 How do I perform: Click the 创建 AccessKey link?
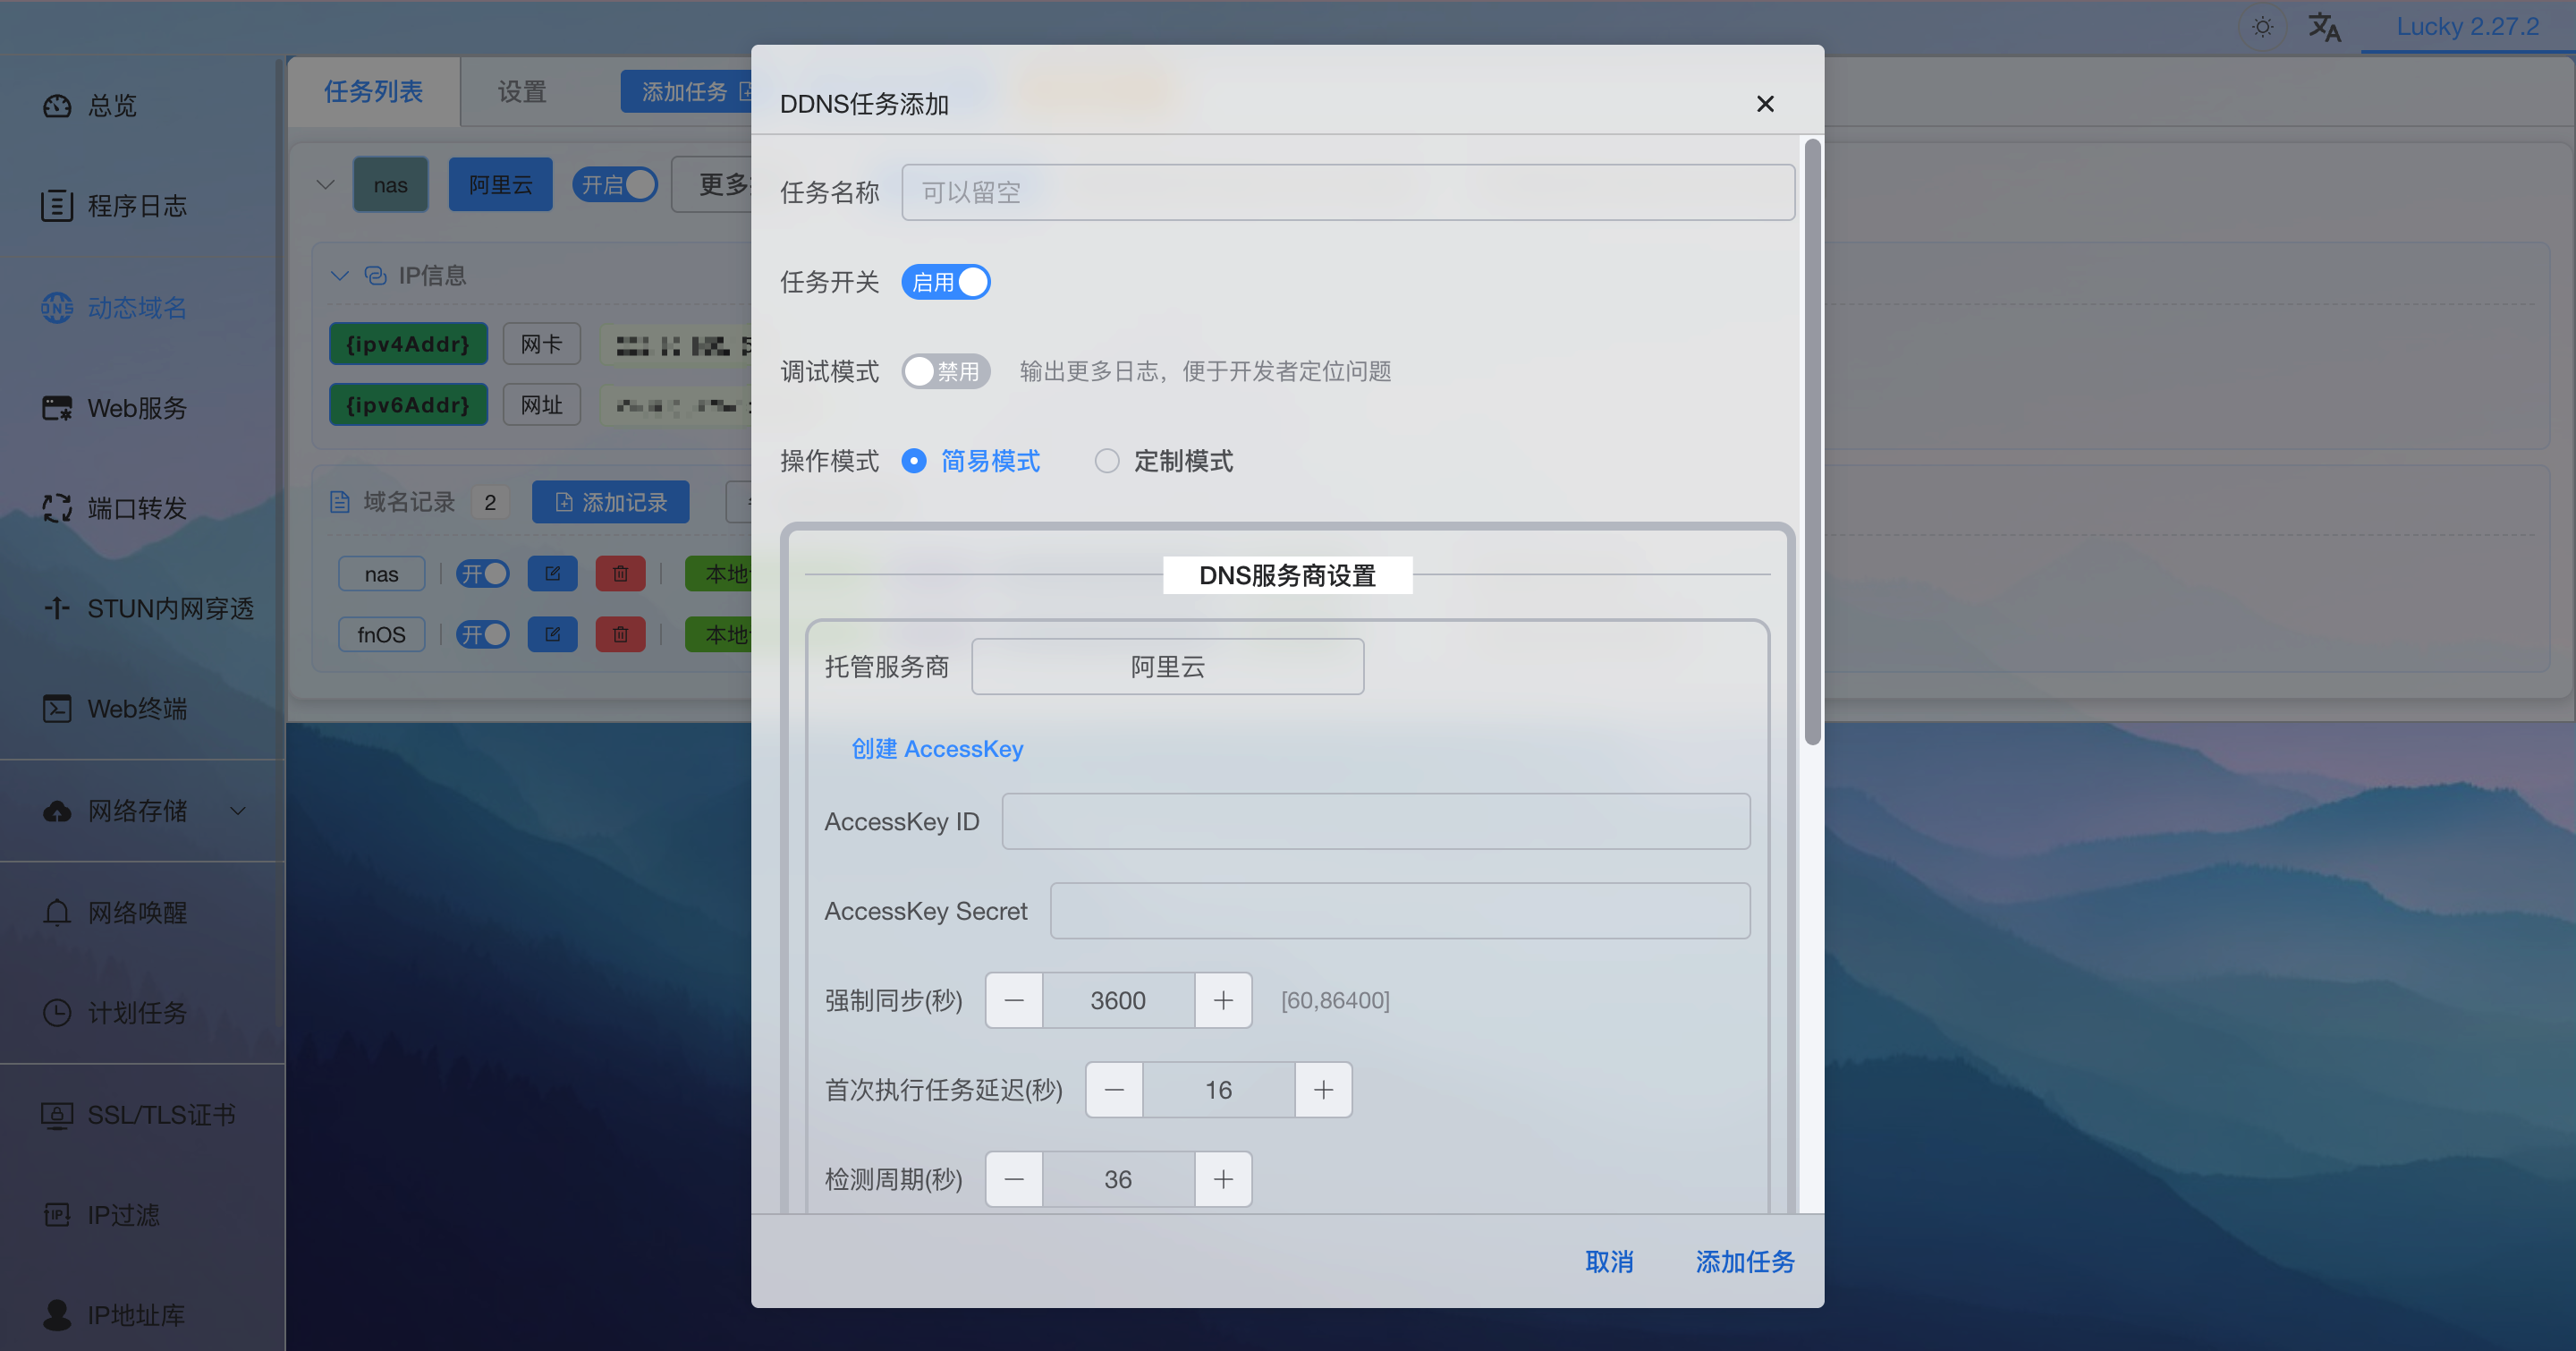[937, 749]
